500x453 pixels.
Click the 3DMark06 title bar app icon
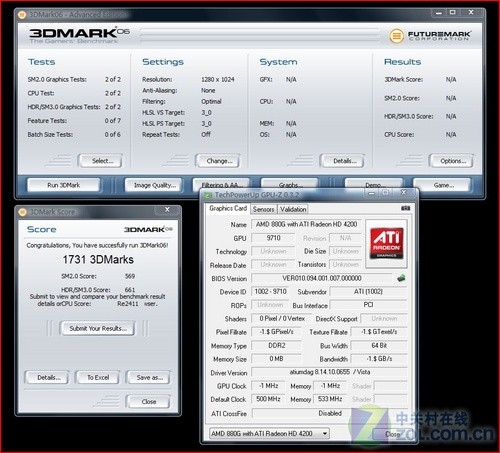click(x=22, y=15)
